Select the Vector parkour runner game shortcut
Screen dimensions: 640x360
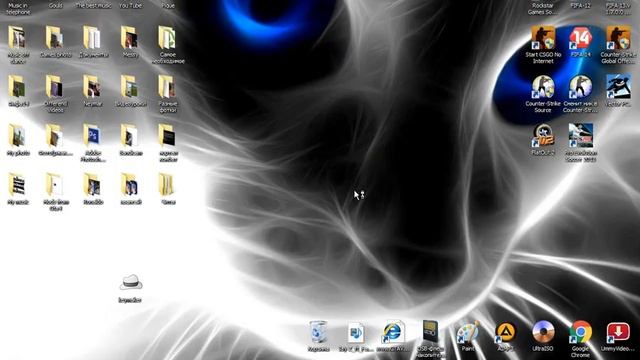[x=618, y=91]
